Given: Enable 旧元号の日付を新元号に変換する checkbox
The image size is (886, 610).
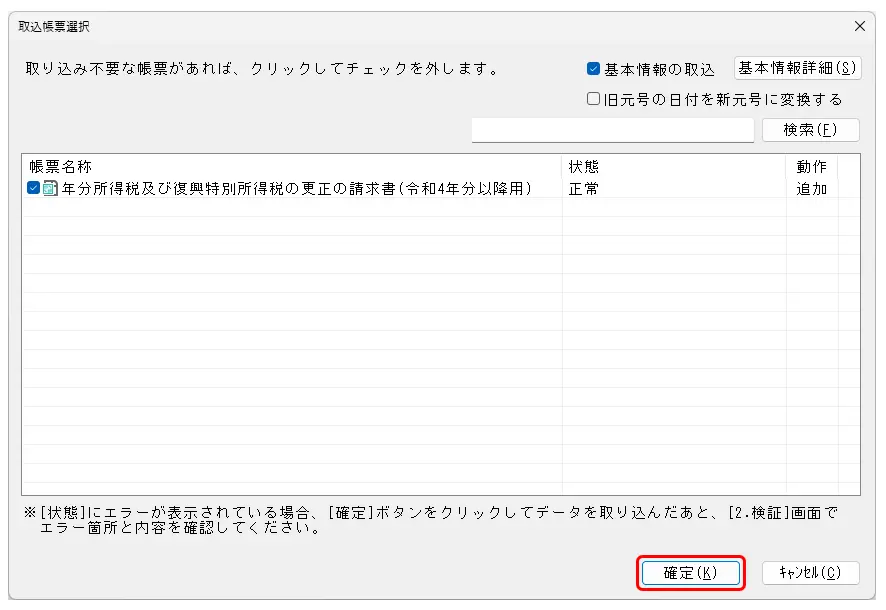Looking at the screenshot, I should pyautogui.click(x=594, y=99).
